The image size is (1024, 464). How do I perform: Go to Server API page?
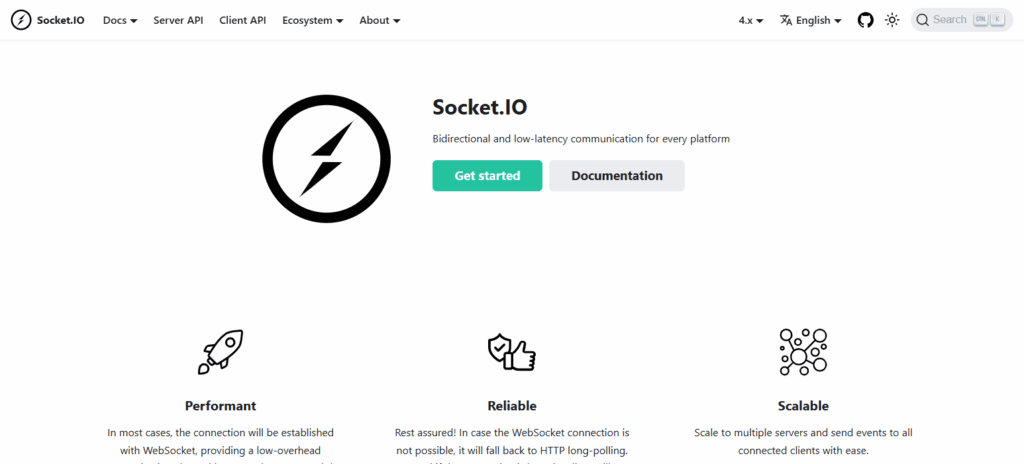tap(178, 20)
